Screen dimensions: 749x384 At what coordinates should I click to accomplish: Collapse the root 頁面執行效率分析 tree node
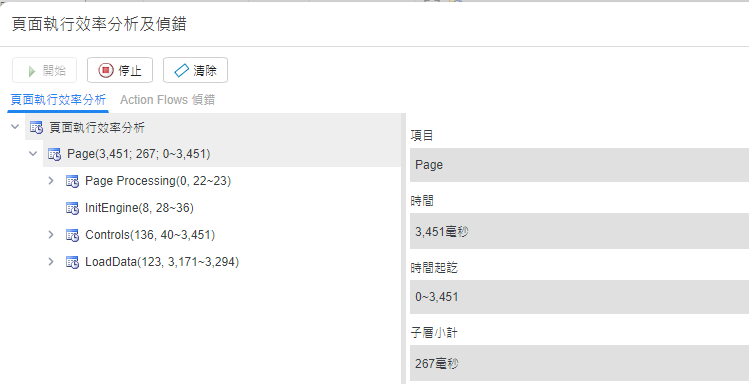15,127
